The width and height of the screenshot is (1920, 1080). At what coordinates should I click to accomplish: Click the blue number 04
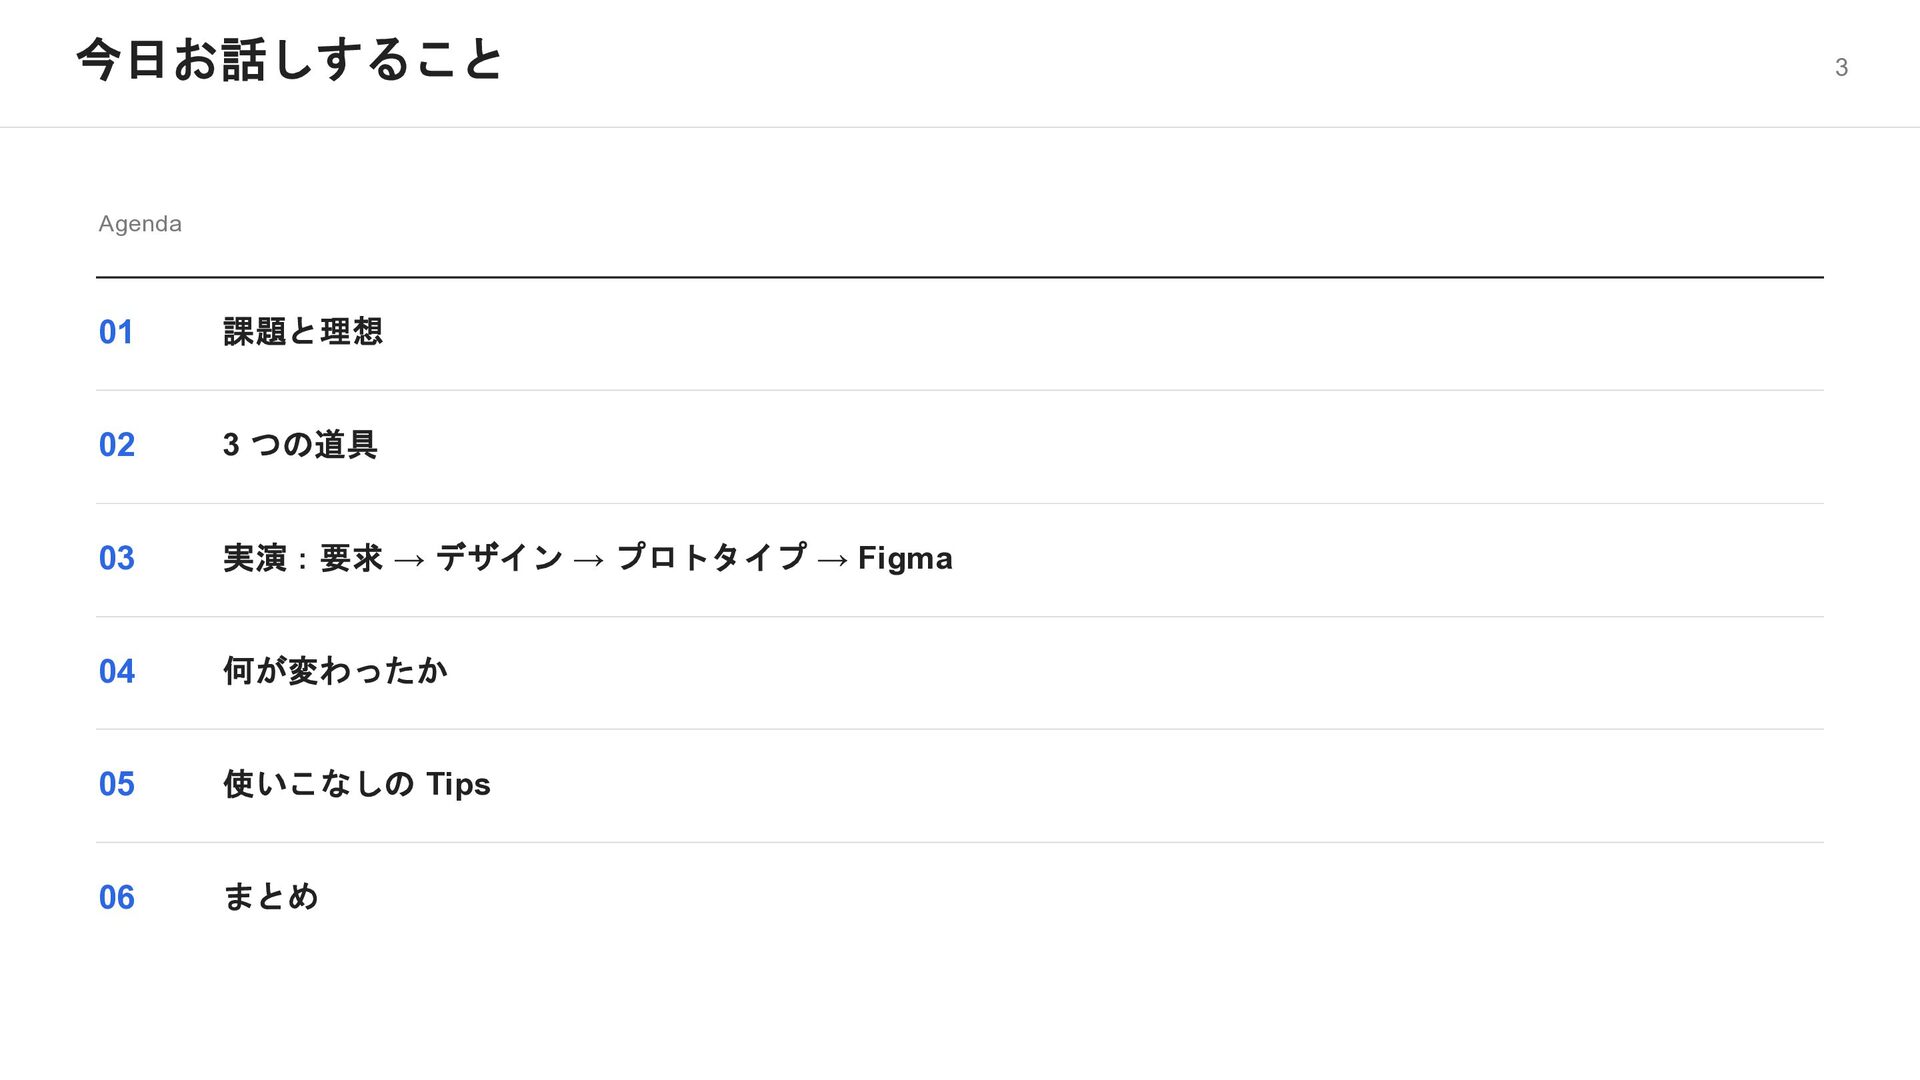pyautogui.click(x=116, y=671)
